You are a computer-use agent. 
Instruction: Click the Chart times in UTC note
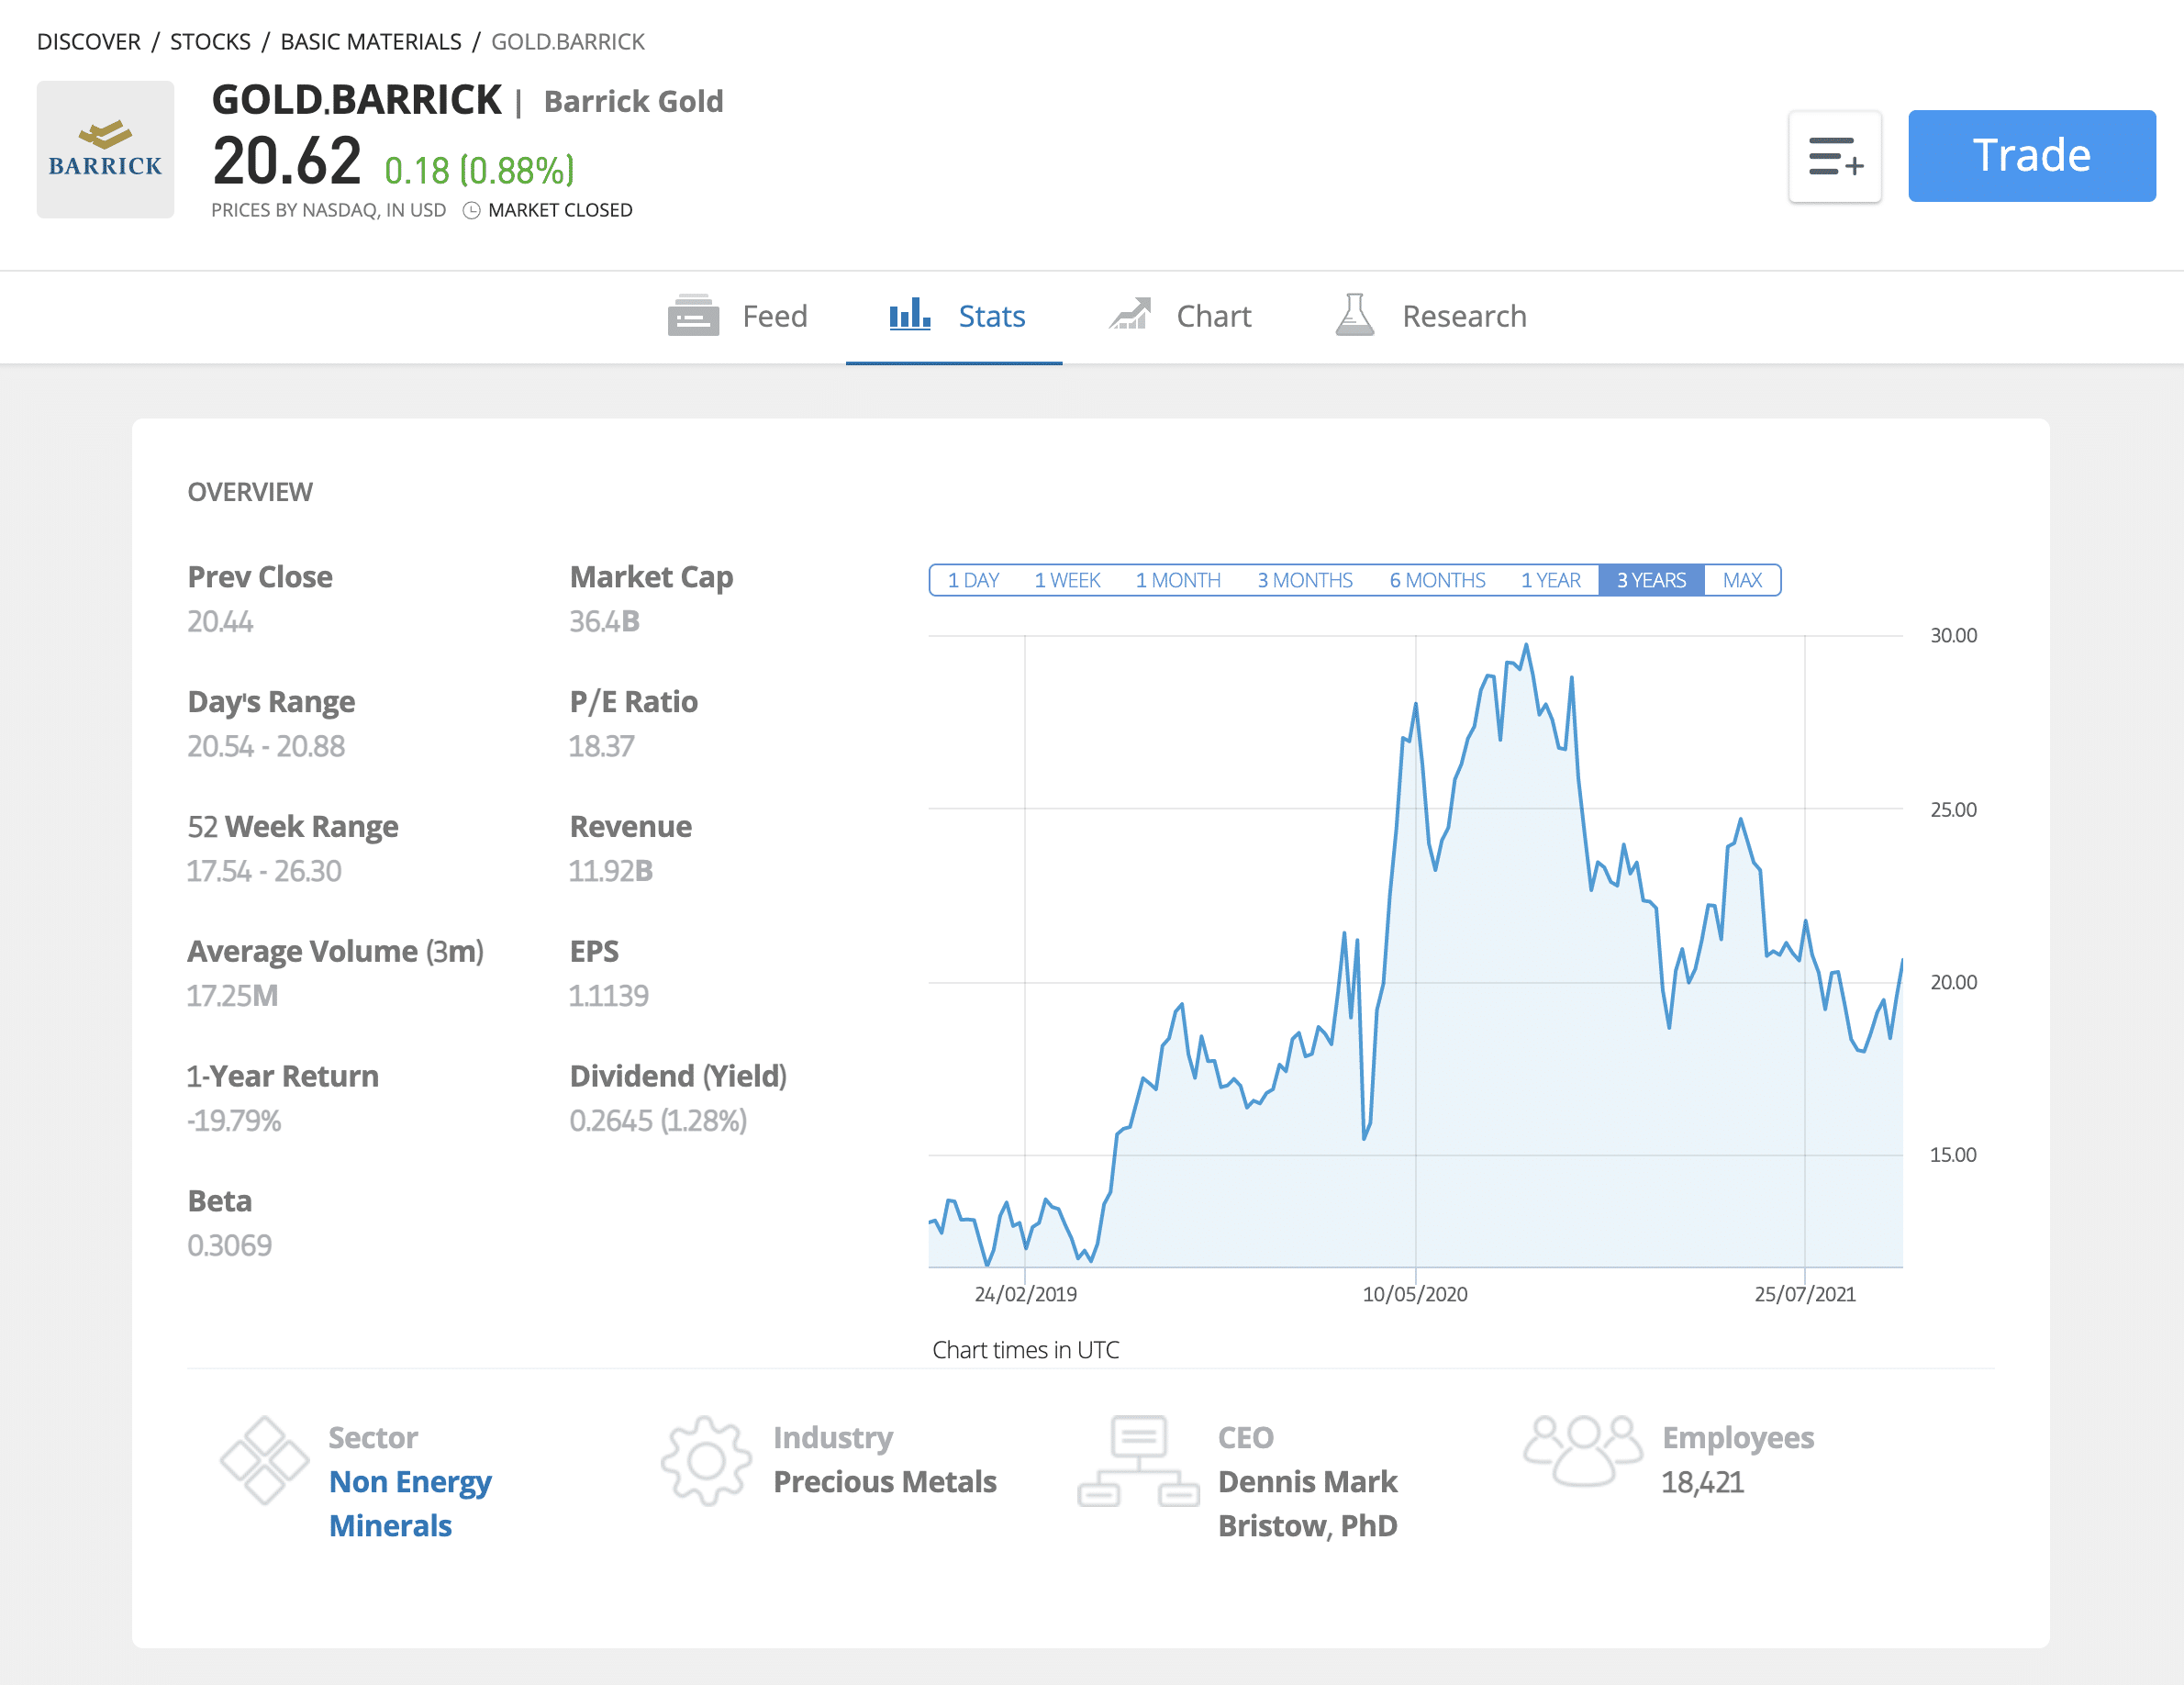(x=1026, y=1350)
